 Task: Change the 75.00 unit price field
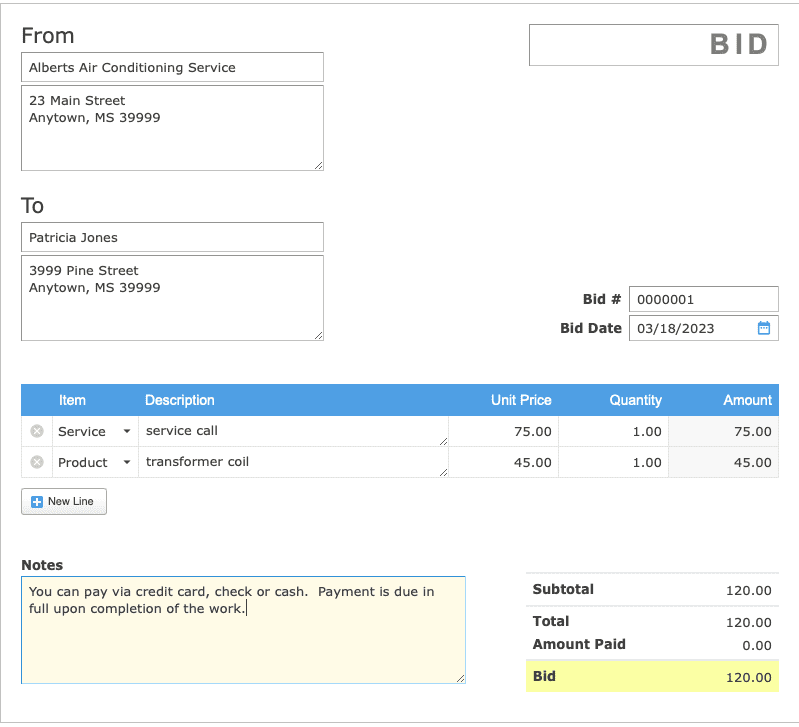point(504,432)
